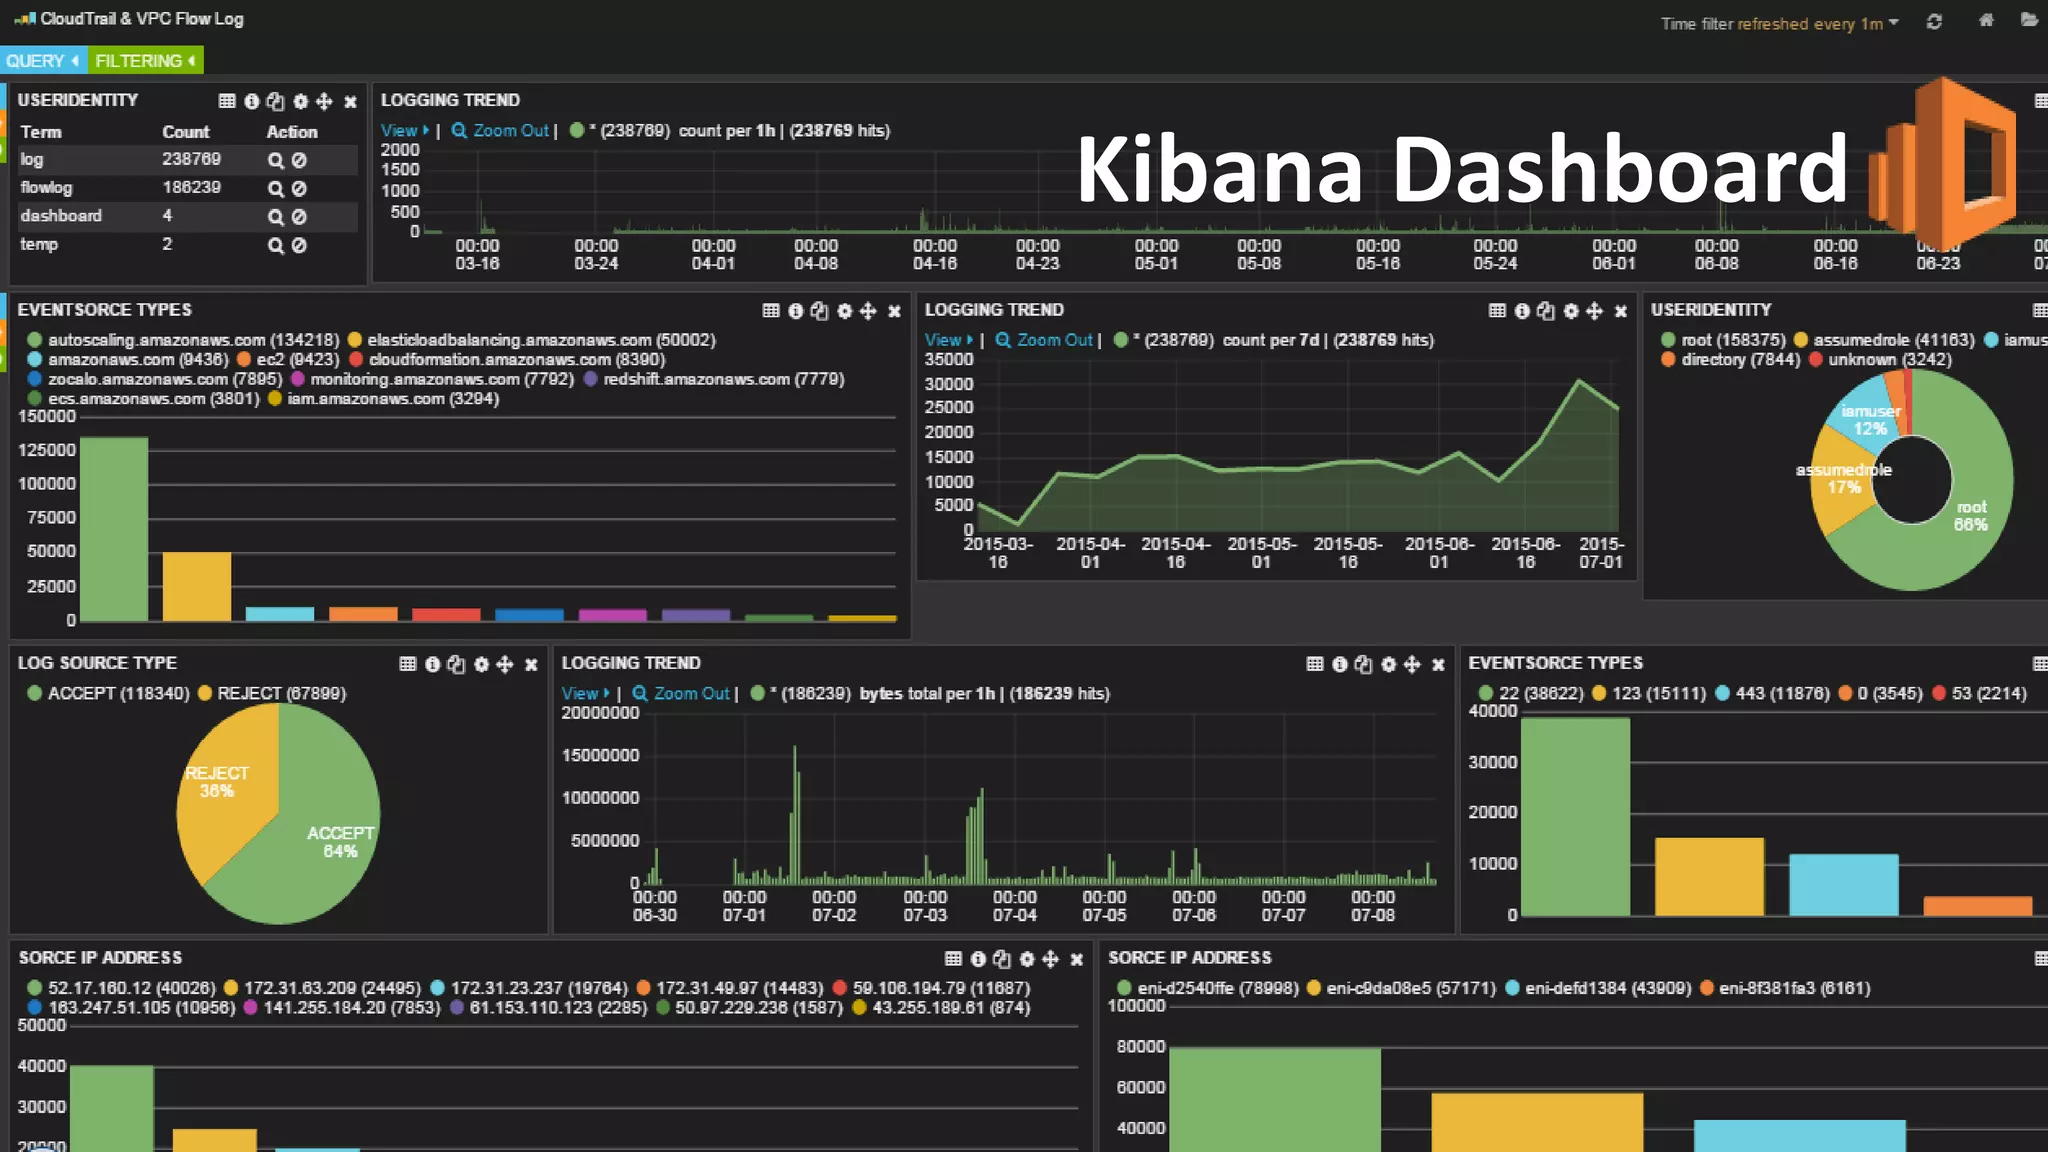Click the move icon of the USERIDENTITY table panel

(324, 101)
